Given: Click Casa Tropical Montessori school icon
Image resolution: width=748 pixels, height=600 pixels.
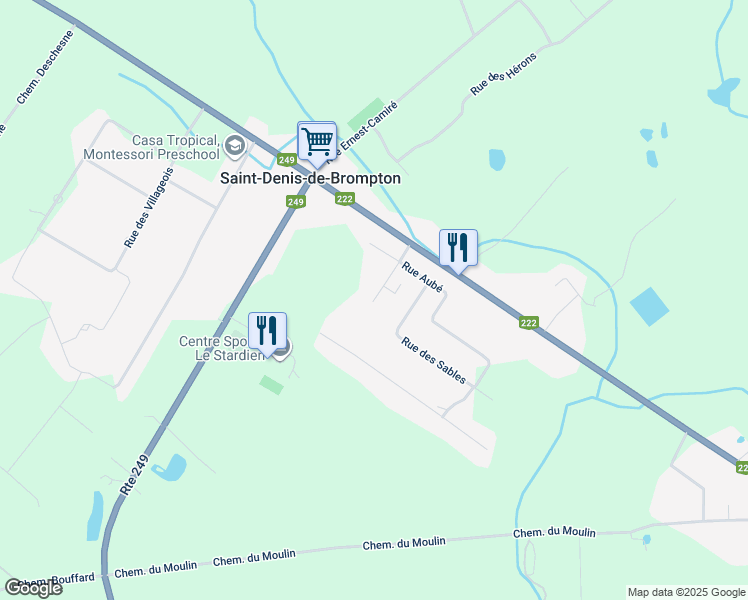Looking at the screenshot, I should tap(235, 146).
